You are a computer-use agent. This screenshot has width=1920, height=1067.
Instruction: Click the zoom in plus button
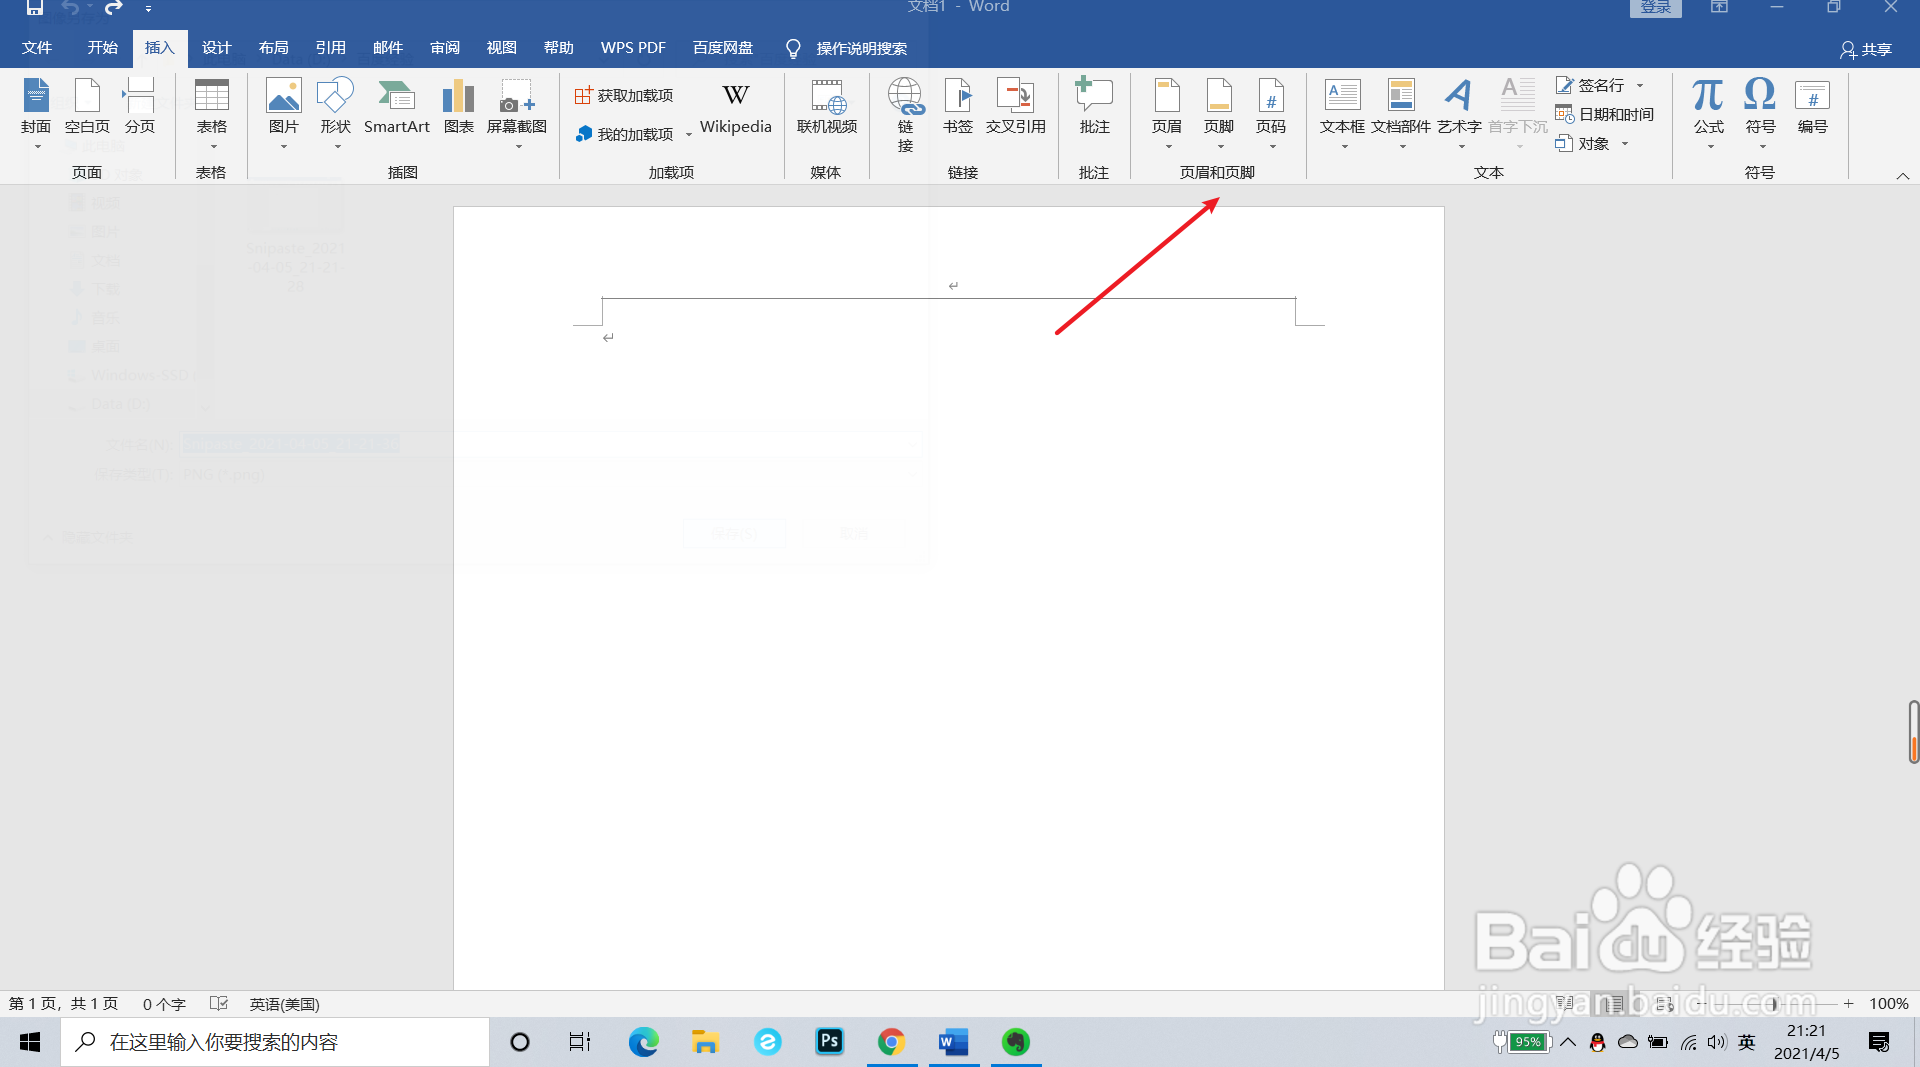coord(1848,1003)
